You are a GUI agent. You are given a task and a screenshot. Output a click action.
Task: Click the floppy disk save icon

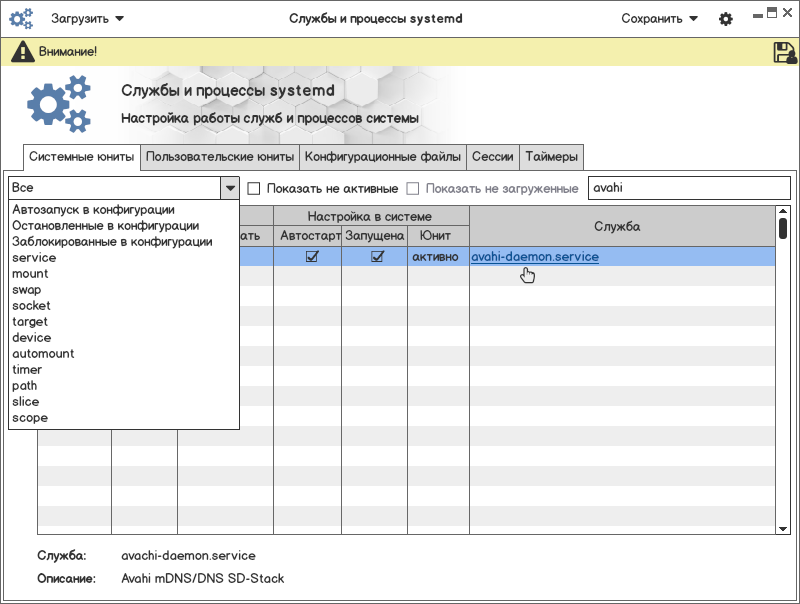click(x=784, y=53)
